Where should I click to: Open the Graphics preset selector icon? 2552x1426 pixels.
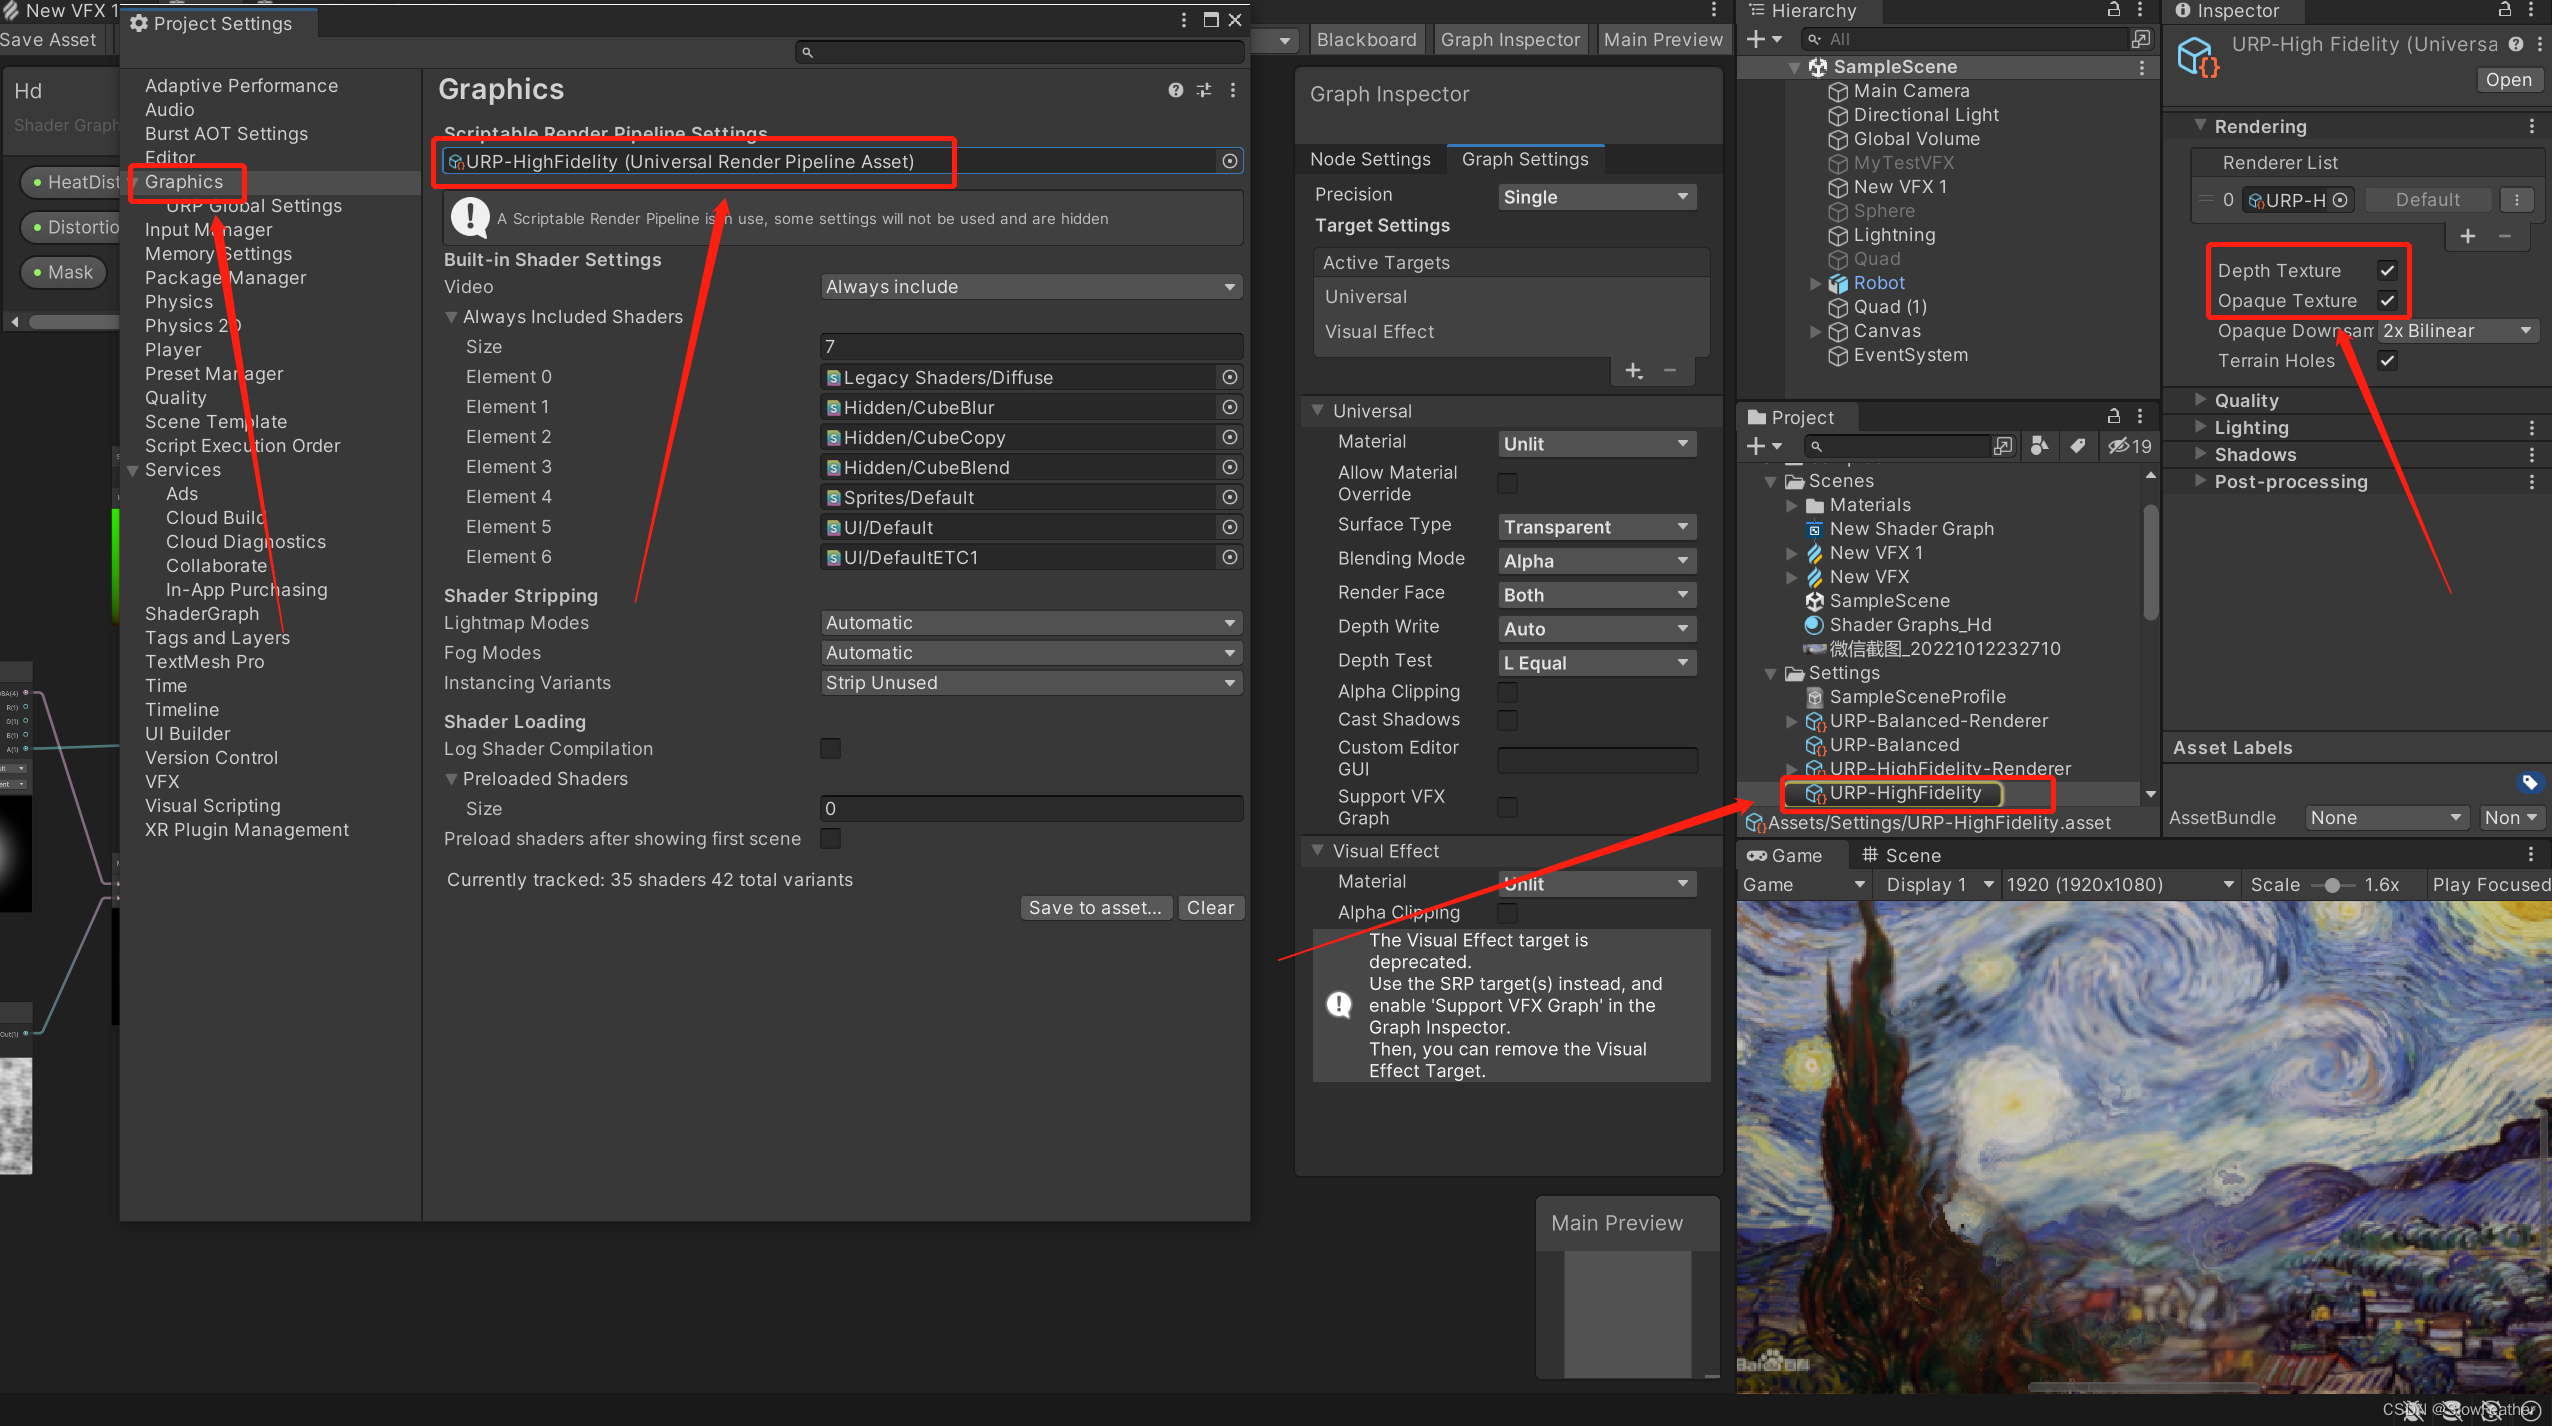tap(1204, 90)
